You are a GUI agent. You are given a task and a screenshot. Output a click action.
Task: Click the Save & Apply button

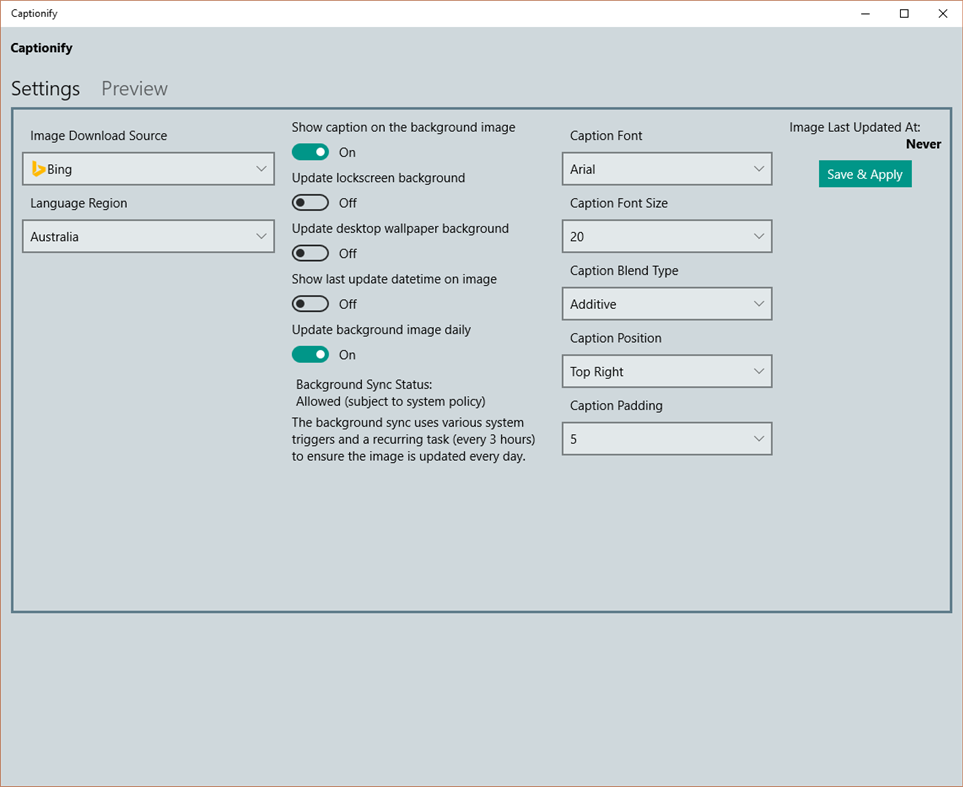(864, 173)
